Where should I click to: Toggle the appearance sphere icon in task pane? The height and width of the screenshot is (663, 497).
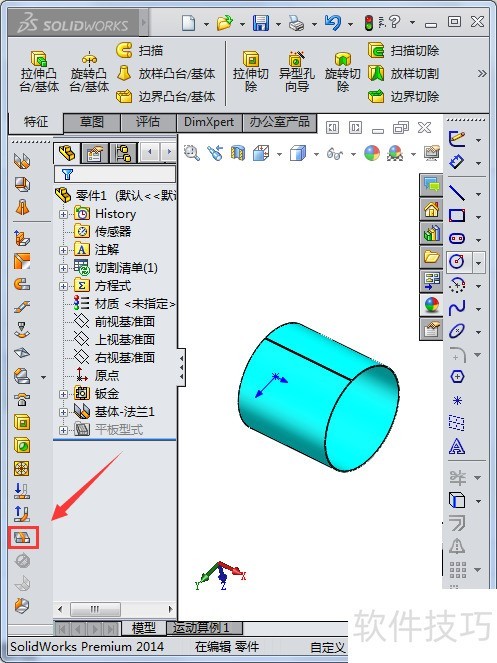click(431, 305)
